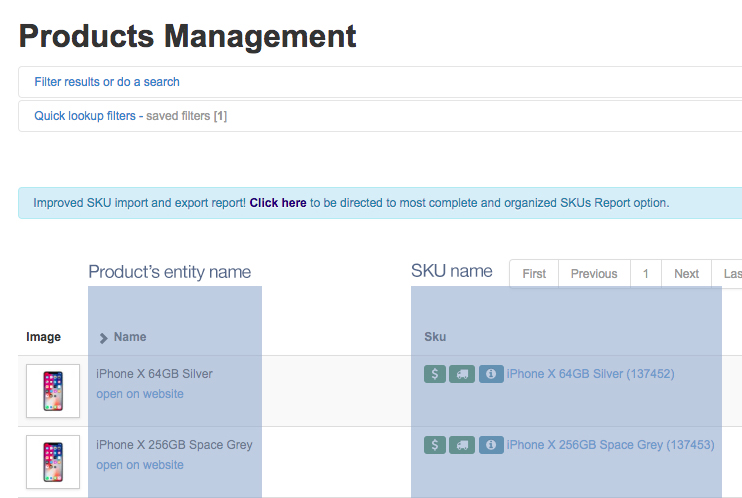
Task: Open shipping truck icon for iPhone X 64GB Silver
Action: coord(462,374)
